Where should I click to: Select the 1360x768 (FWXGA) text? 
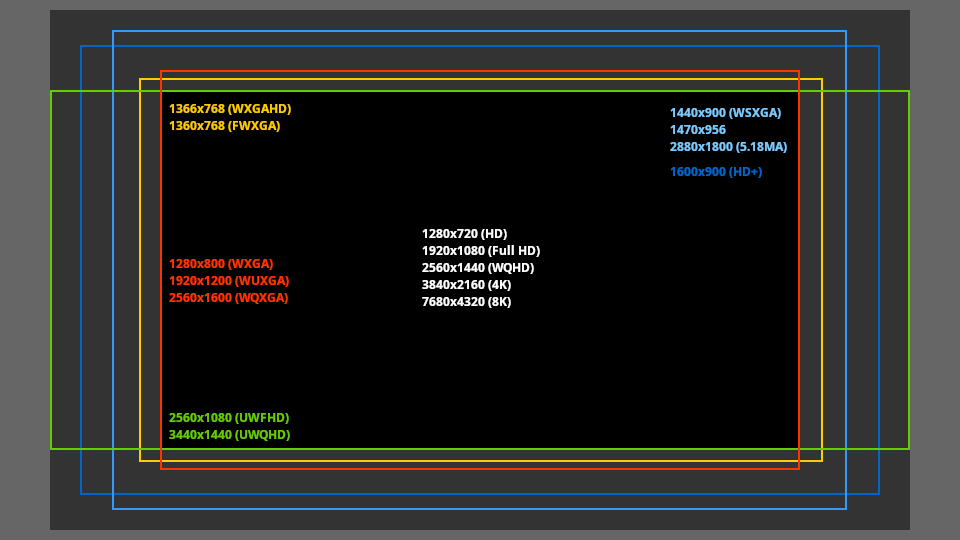pos(224,126)
